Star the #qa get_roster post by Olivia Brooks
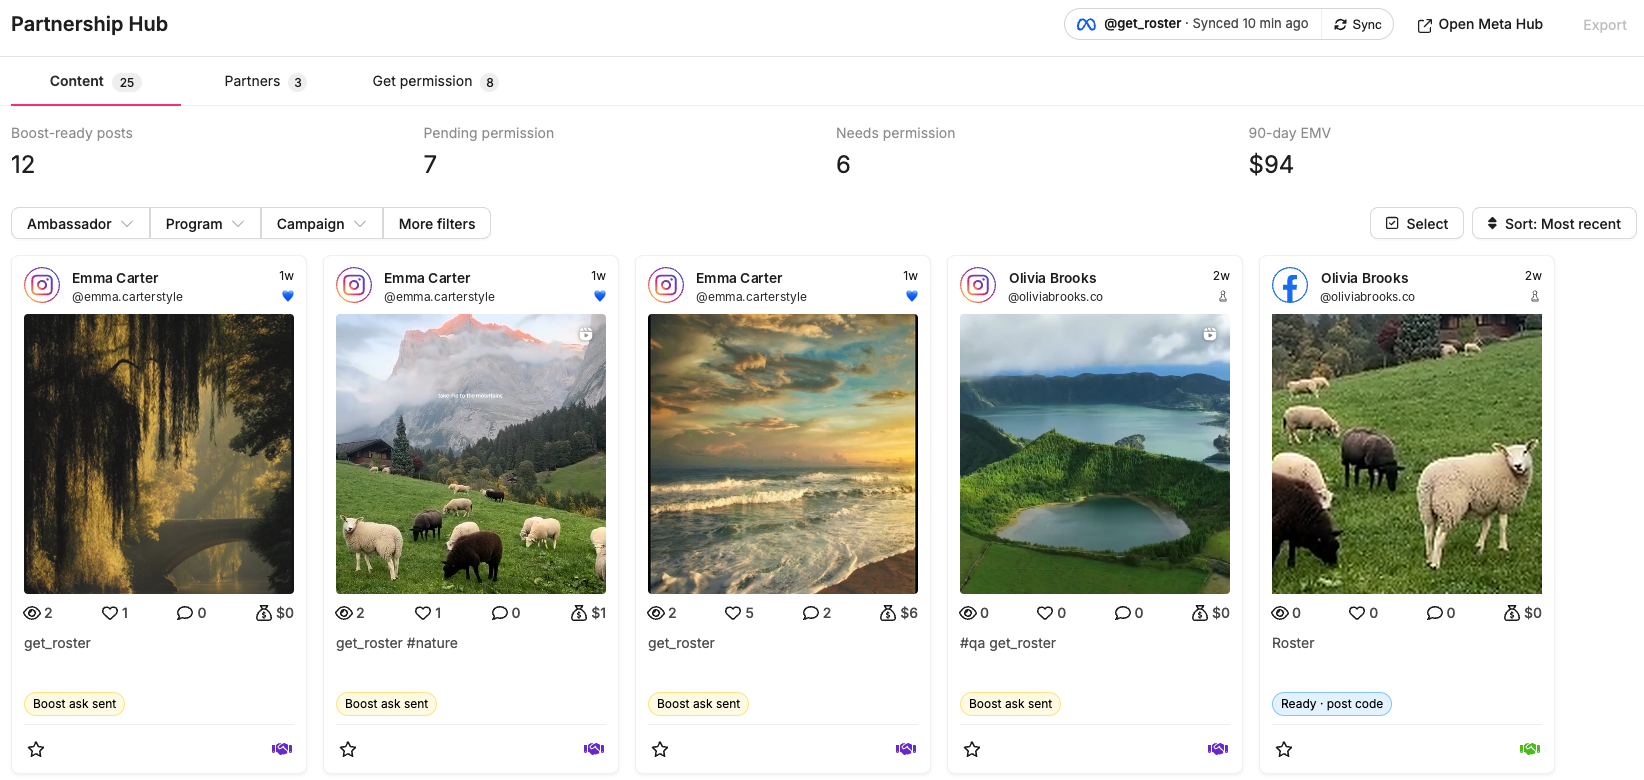The height and width of the screenshot is (780, 1644). coord(972,749)
